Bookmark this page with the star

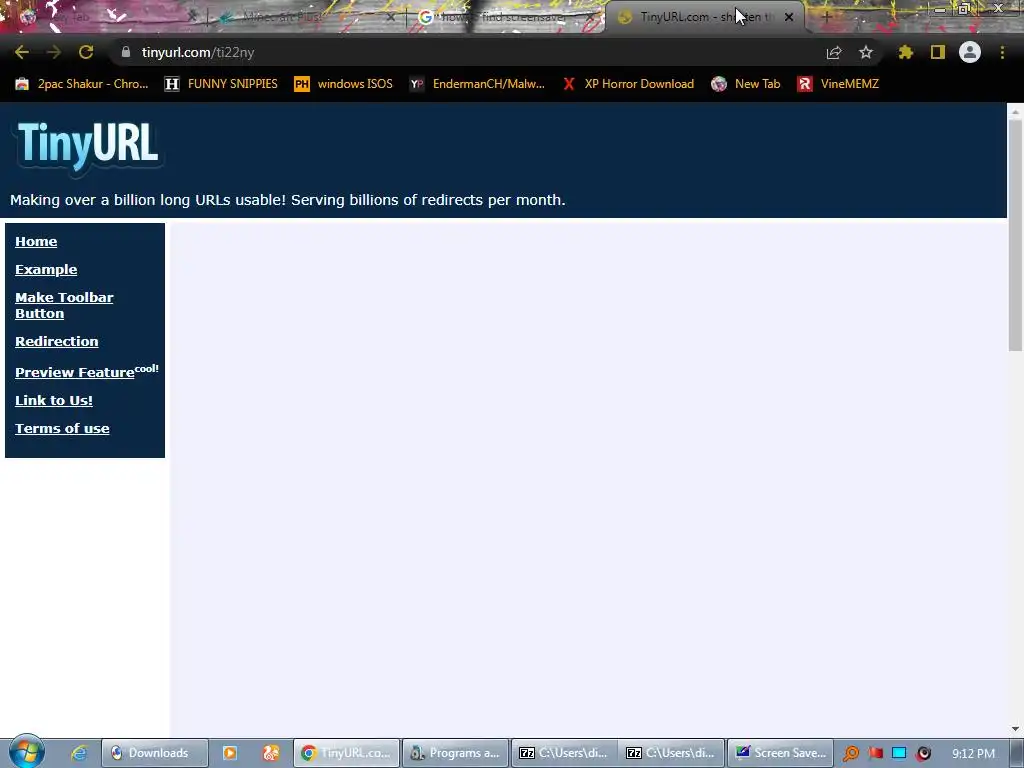pyautogui.click(x=866, y=52)
